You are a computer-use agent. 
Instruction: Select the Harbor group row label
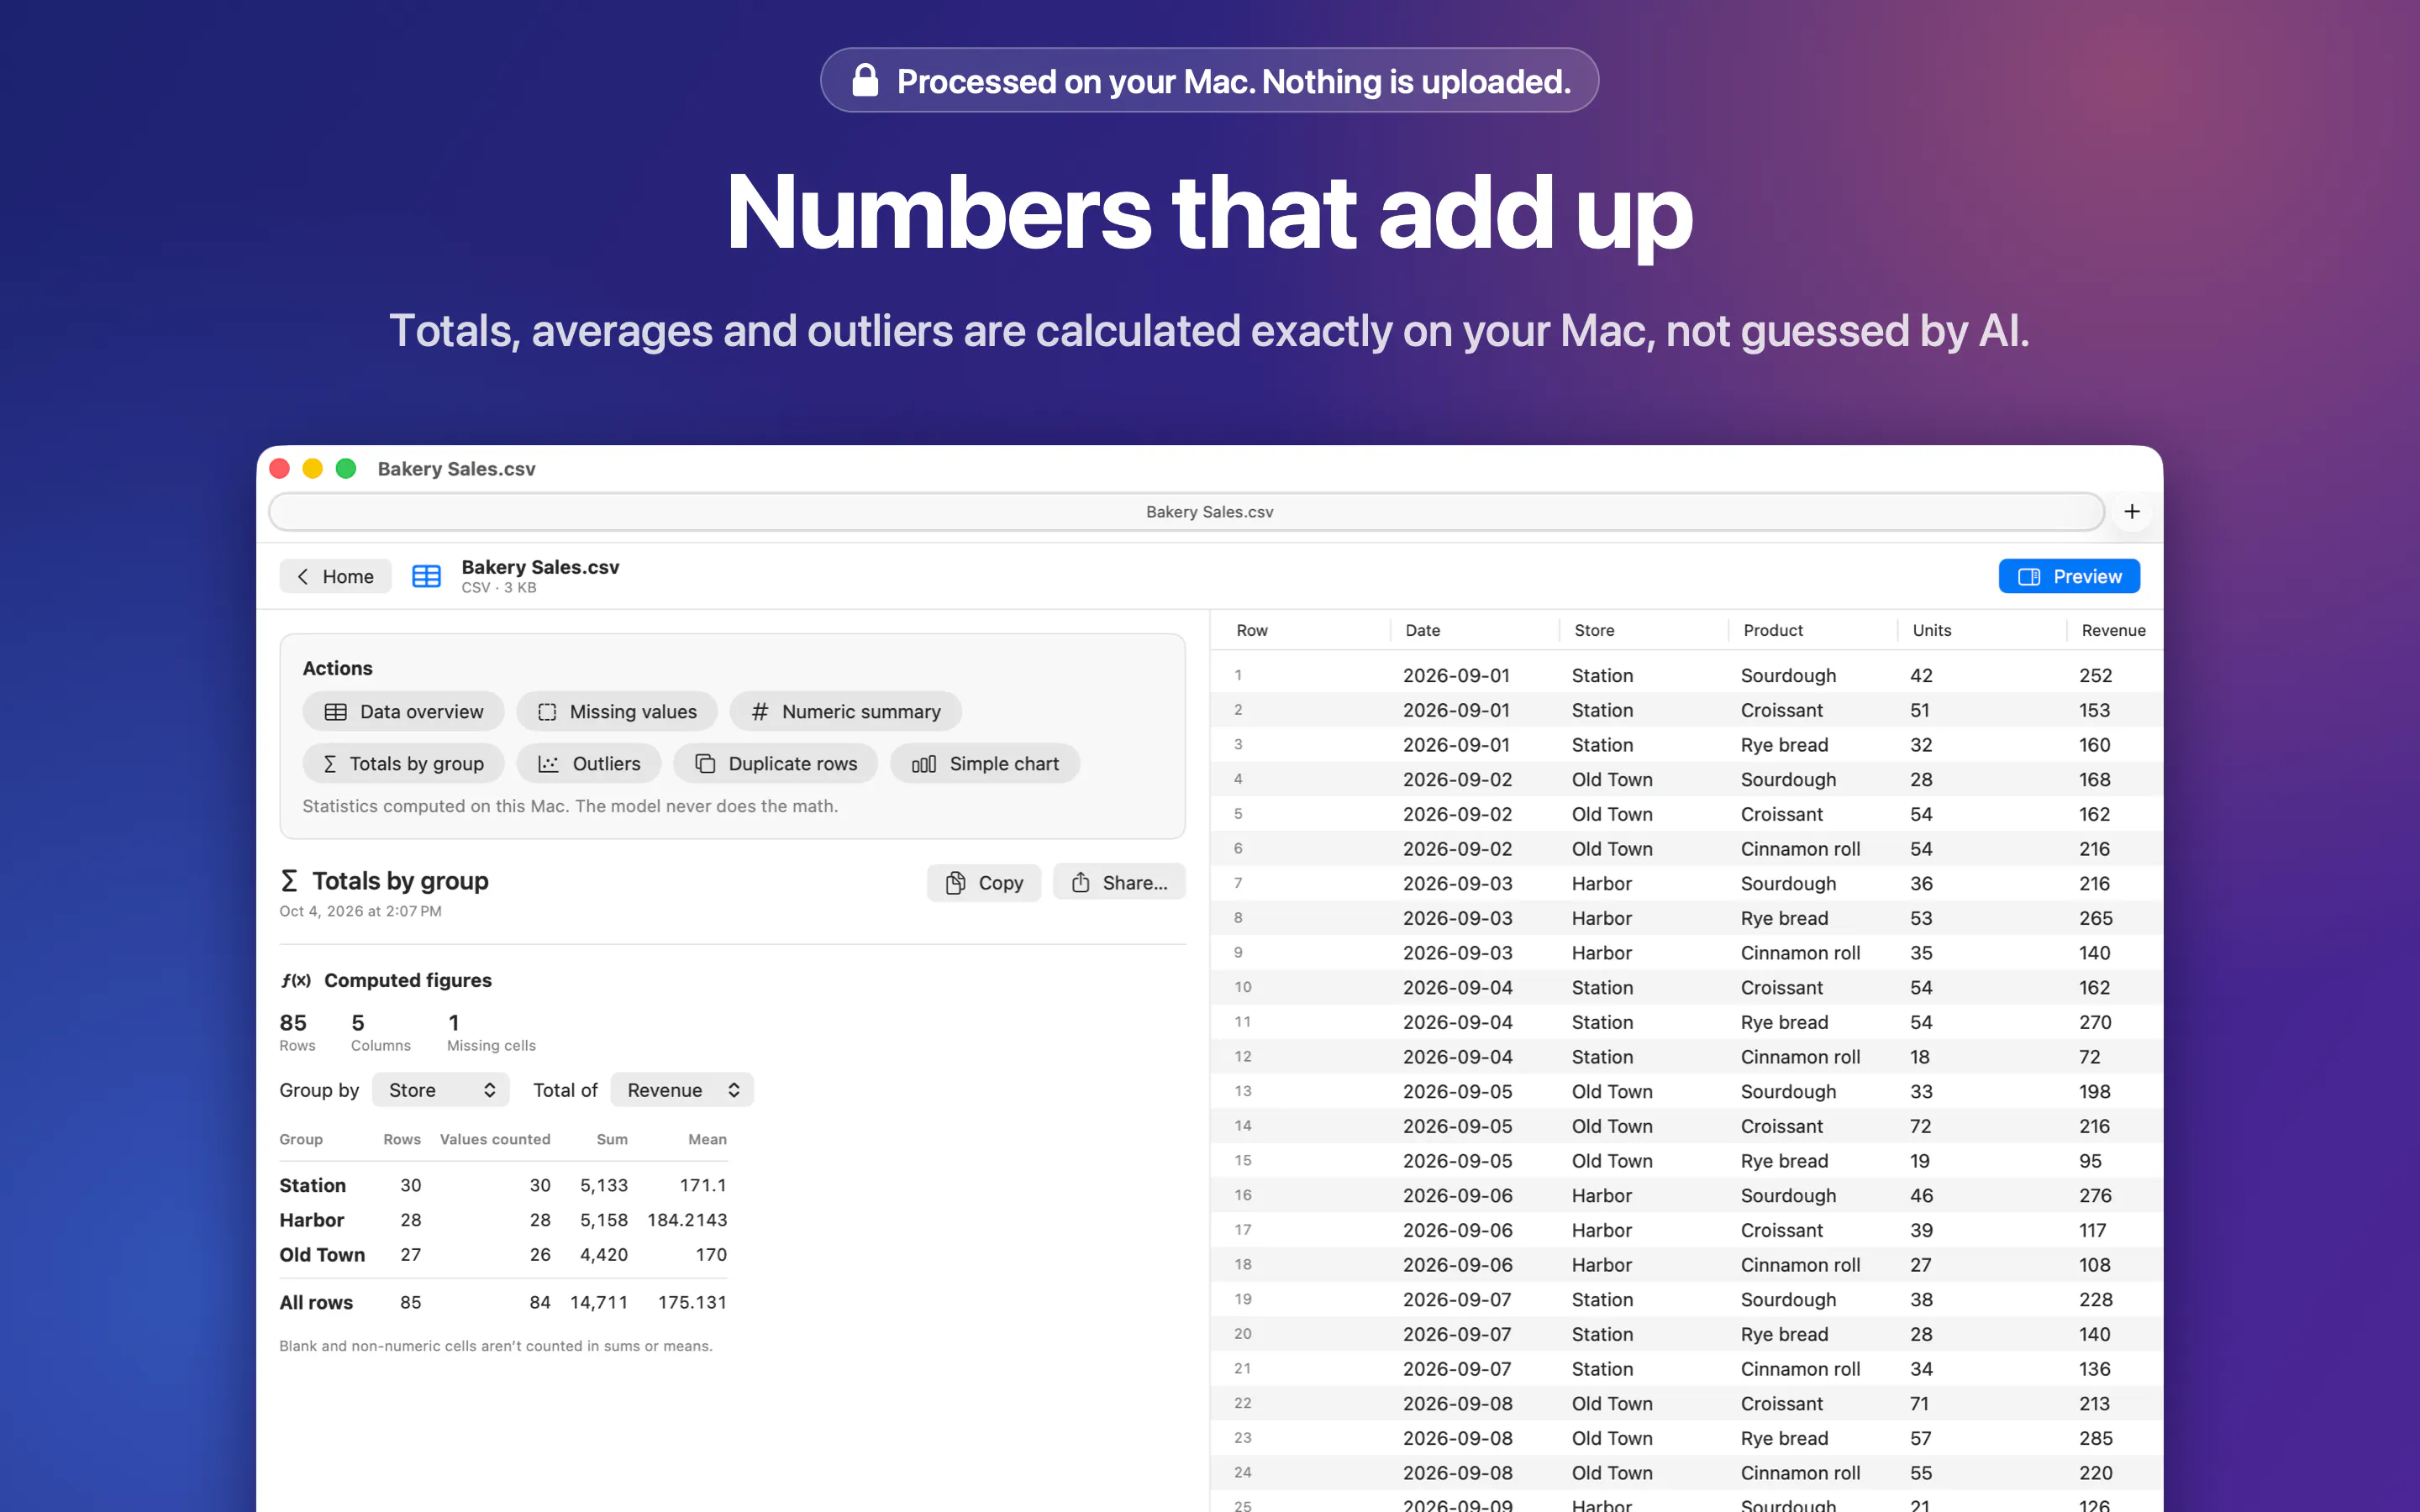pyautogui.click(x=311, y=1220)
